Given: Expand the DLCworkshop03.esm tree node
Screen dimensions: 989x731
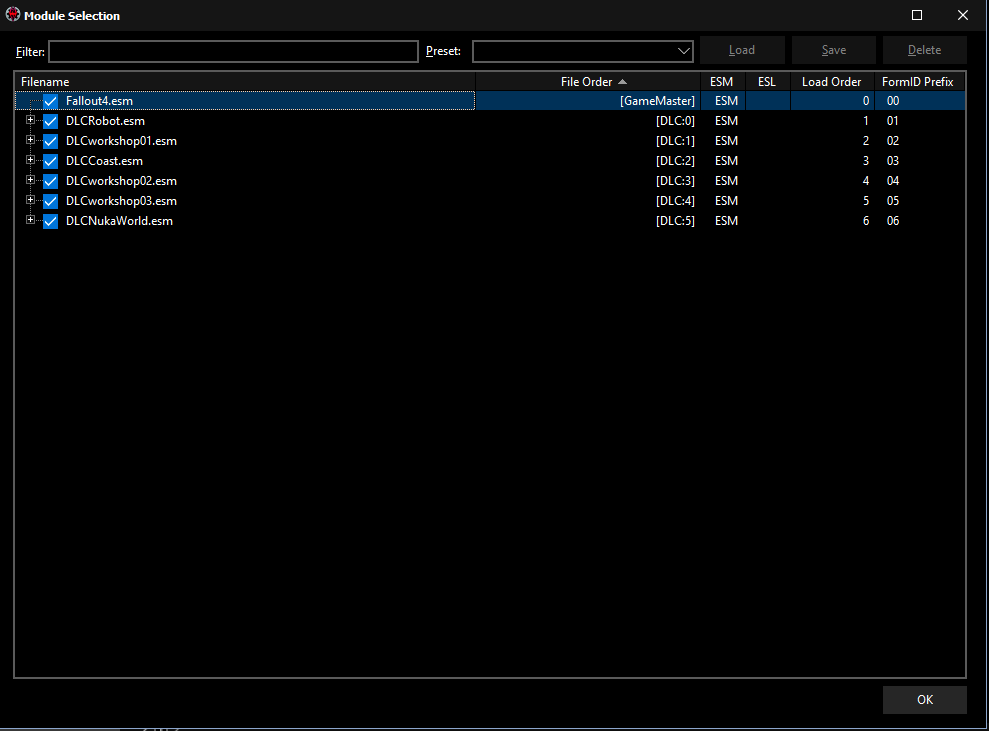Looking at the screenshot, I should coord(30,199).
